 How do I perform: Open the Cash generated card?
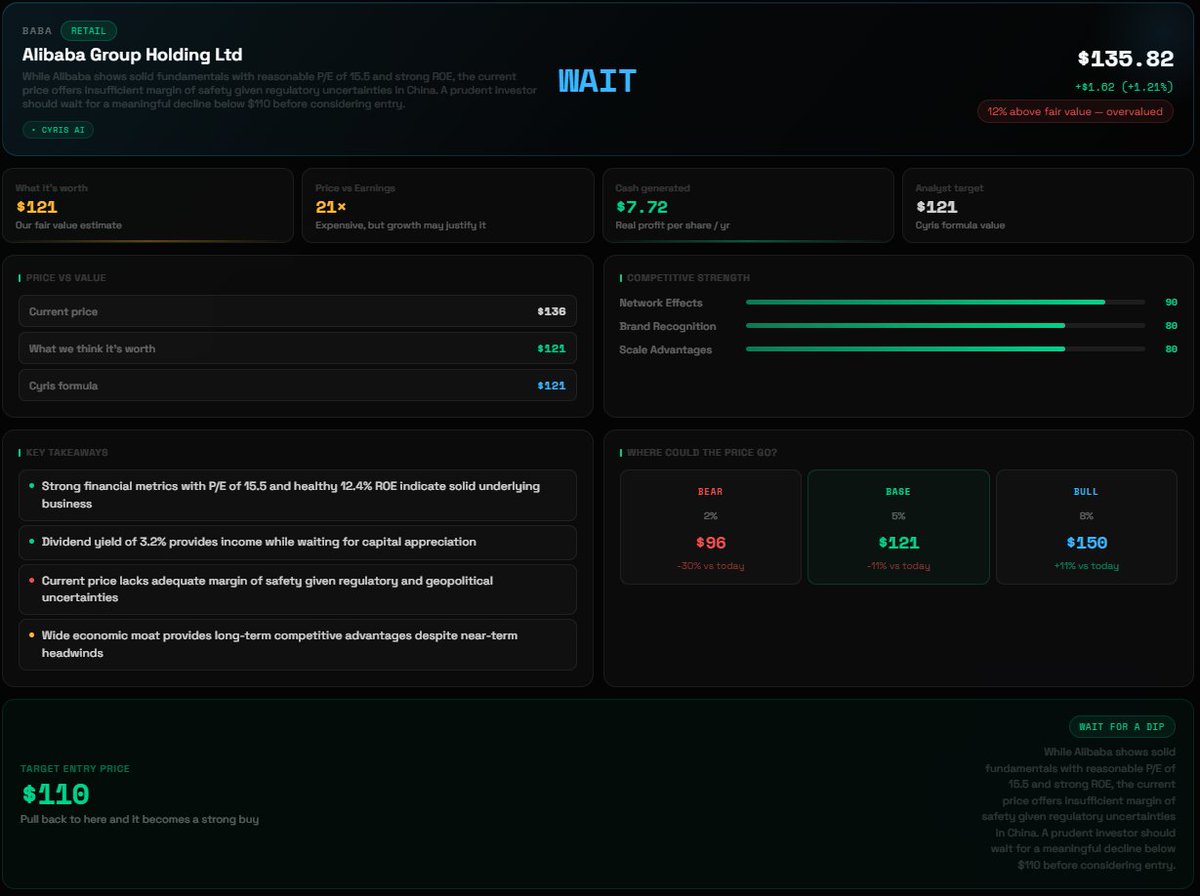pyautogui.click(x=748, y=205)
